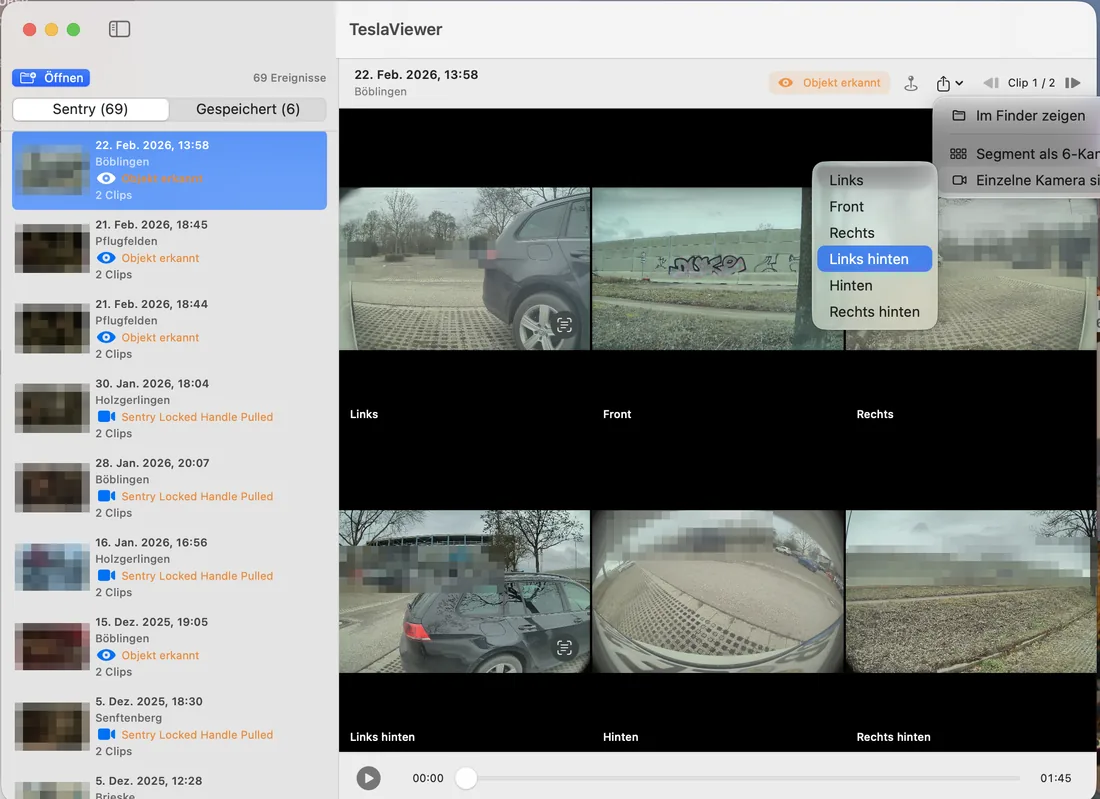1100x799 pixels.
Task: Click camera icon on 5. Dez. 18:30 event
Action: point(107,734)
